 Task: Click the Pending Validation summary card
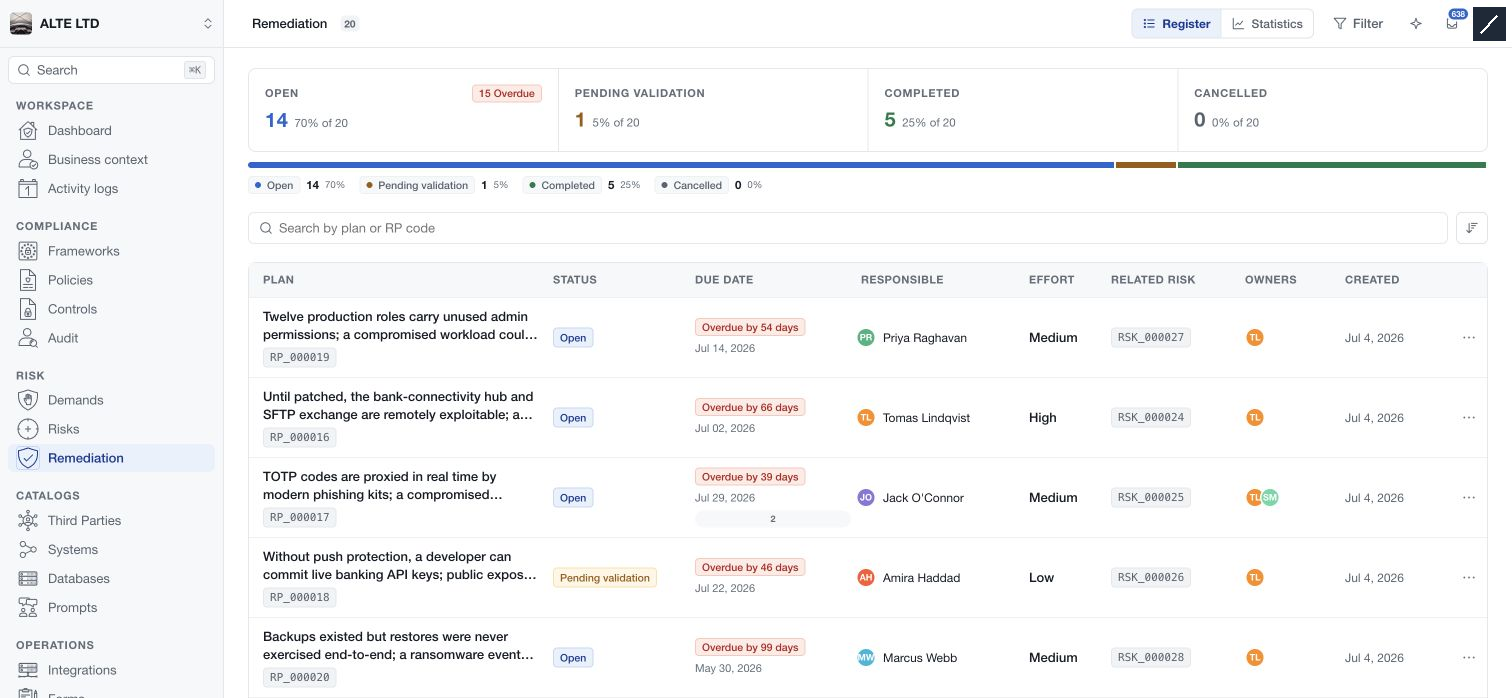pos(713,110)
